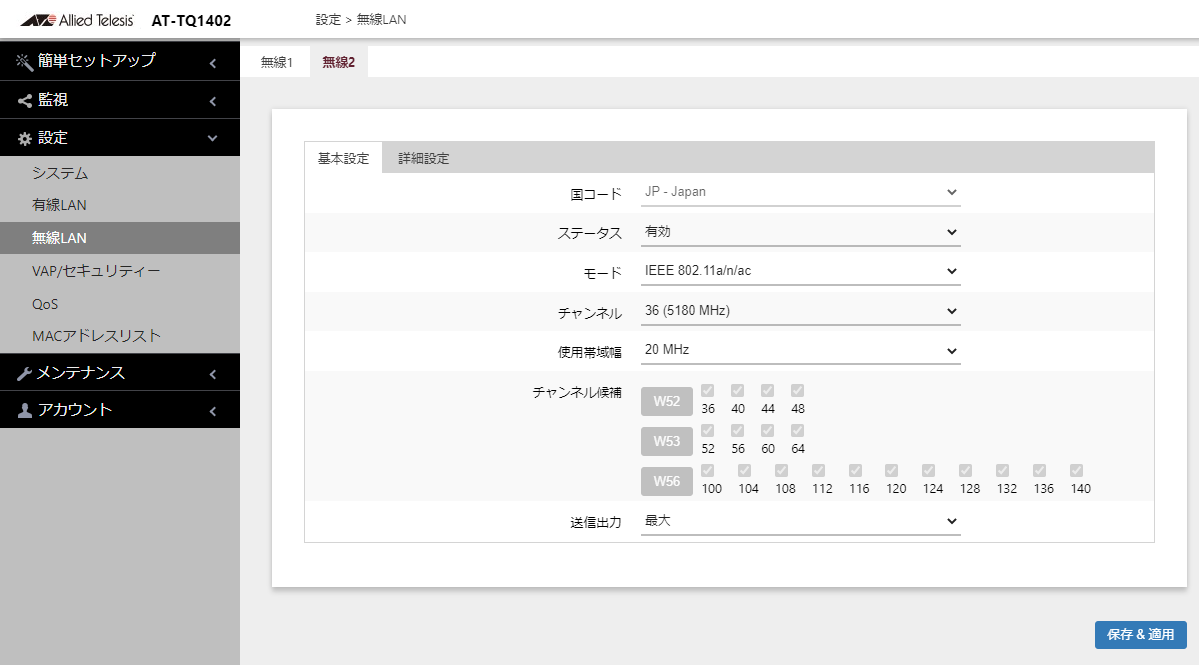Click the 保存 & 適用 button

coord(1141,634)
